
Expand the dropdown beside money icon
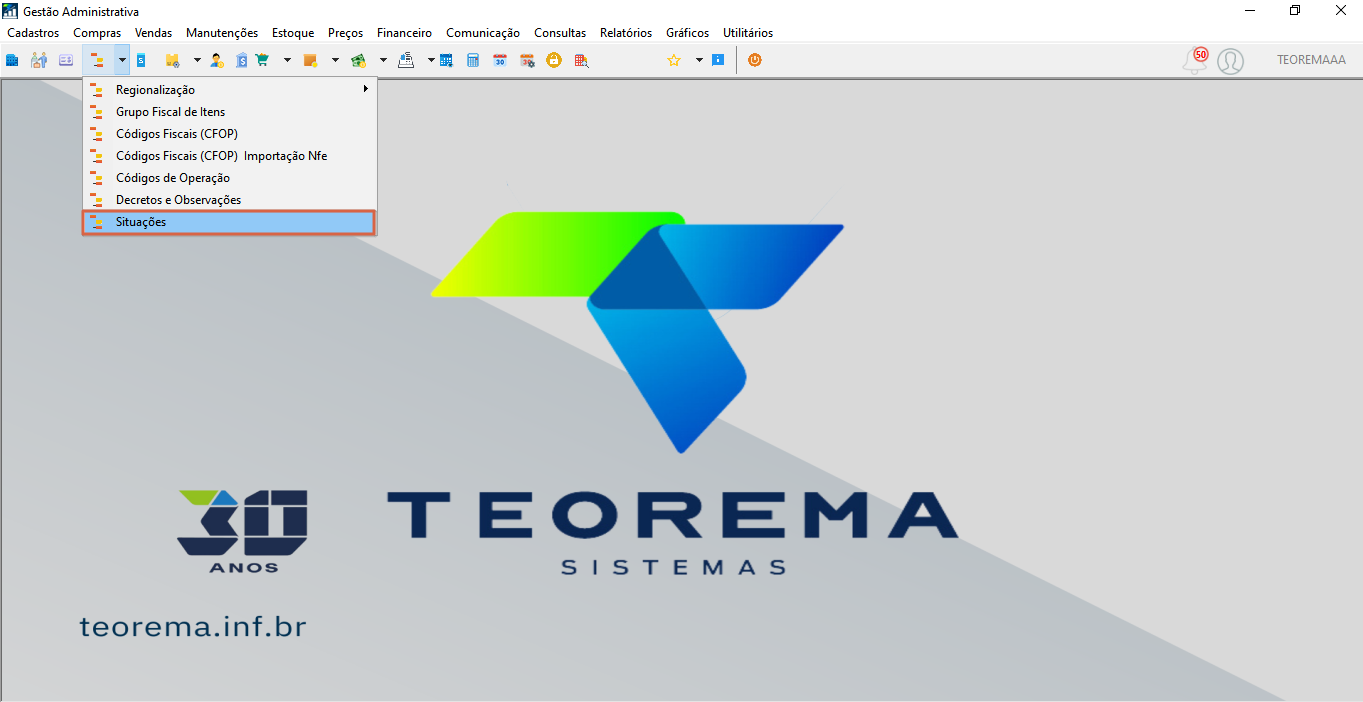[383, 60]
